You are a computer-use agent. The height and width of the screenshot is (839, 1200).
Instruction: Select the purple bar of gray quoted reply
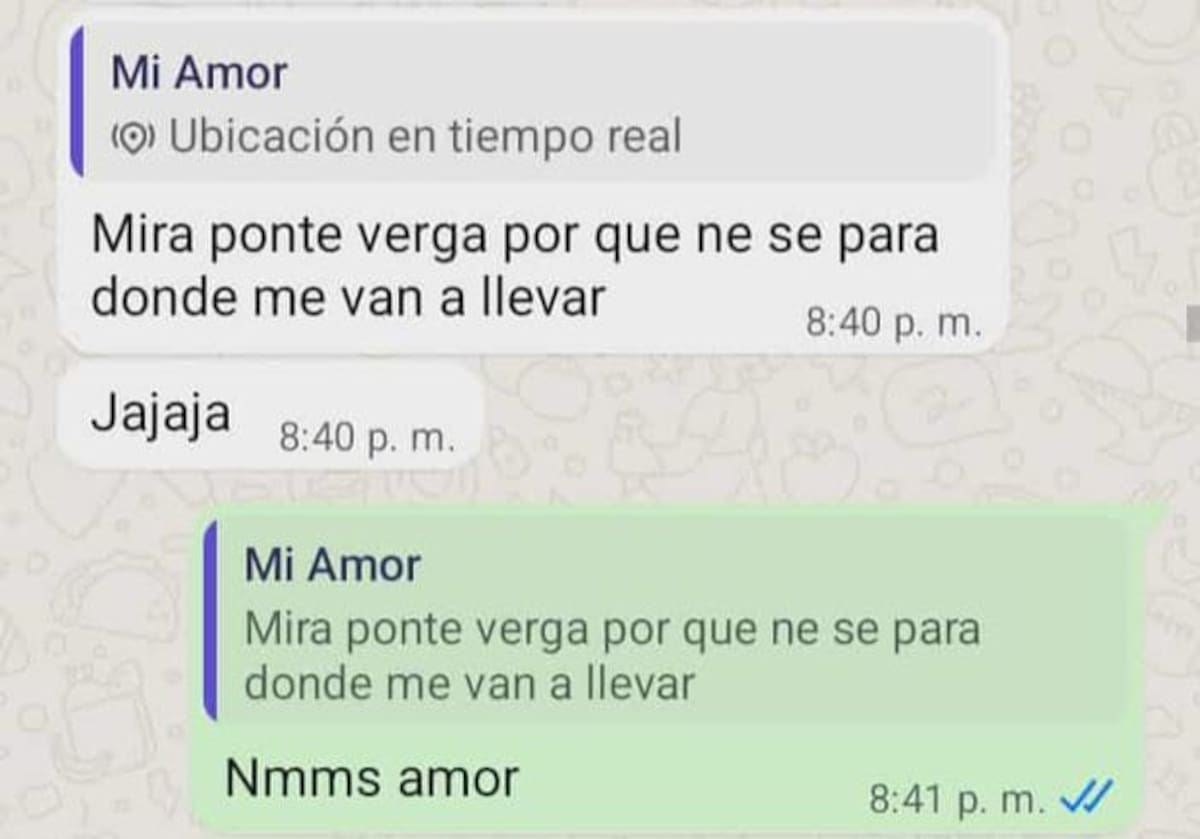click(x=77, y=101)
